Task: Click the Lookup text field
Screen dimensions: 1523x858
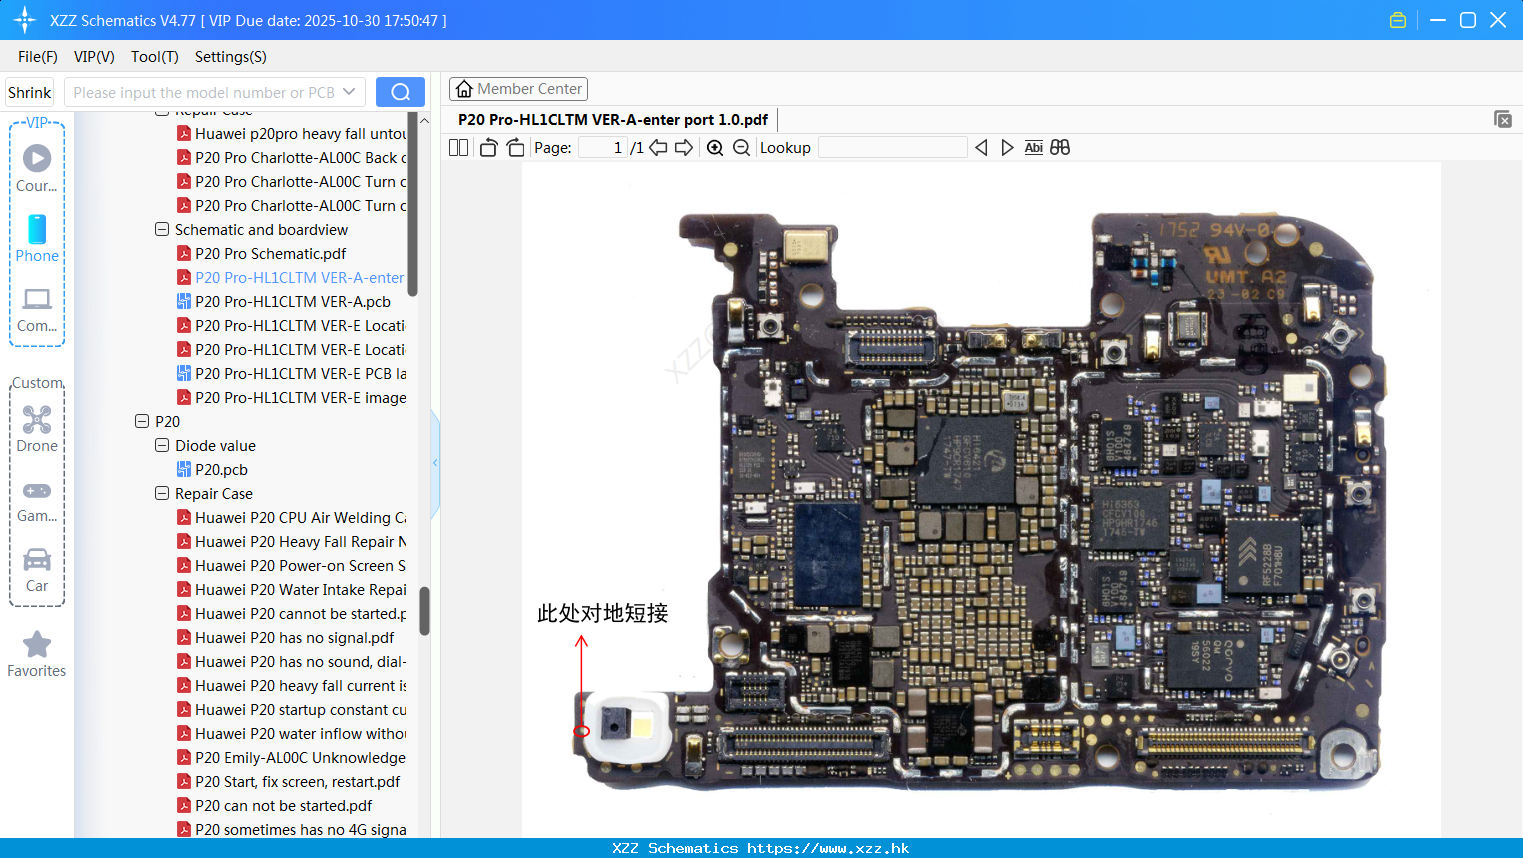Action: pyautogui.click(x=892, y=148)
